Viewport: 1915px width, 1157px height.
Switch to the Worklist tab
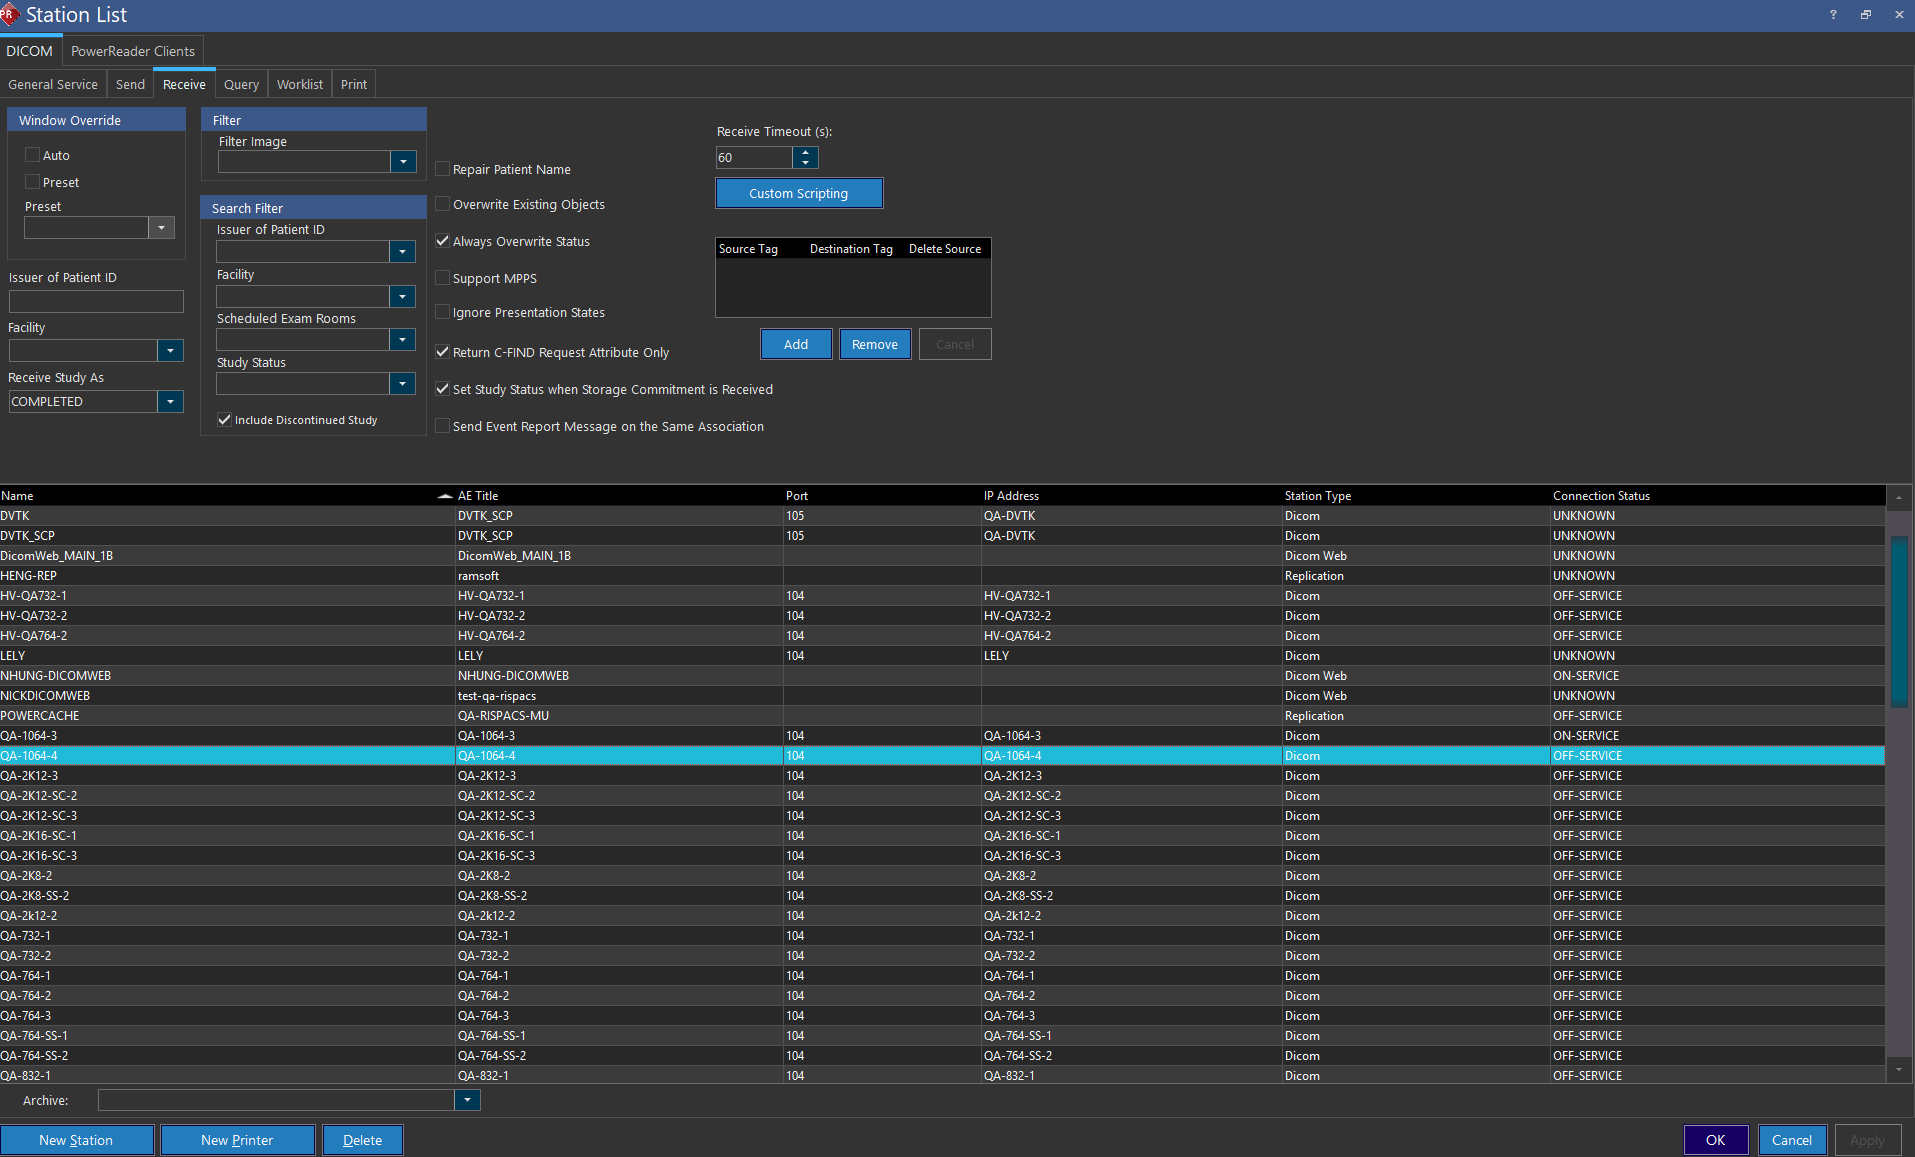(x=299, y=85)
